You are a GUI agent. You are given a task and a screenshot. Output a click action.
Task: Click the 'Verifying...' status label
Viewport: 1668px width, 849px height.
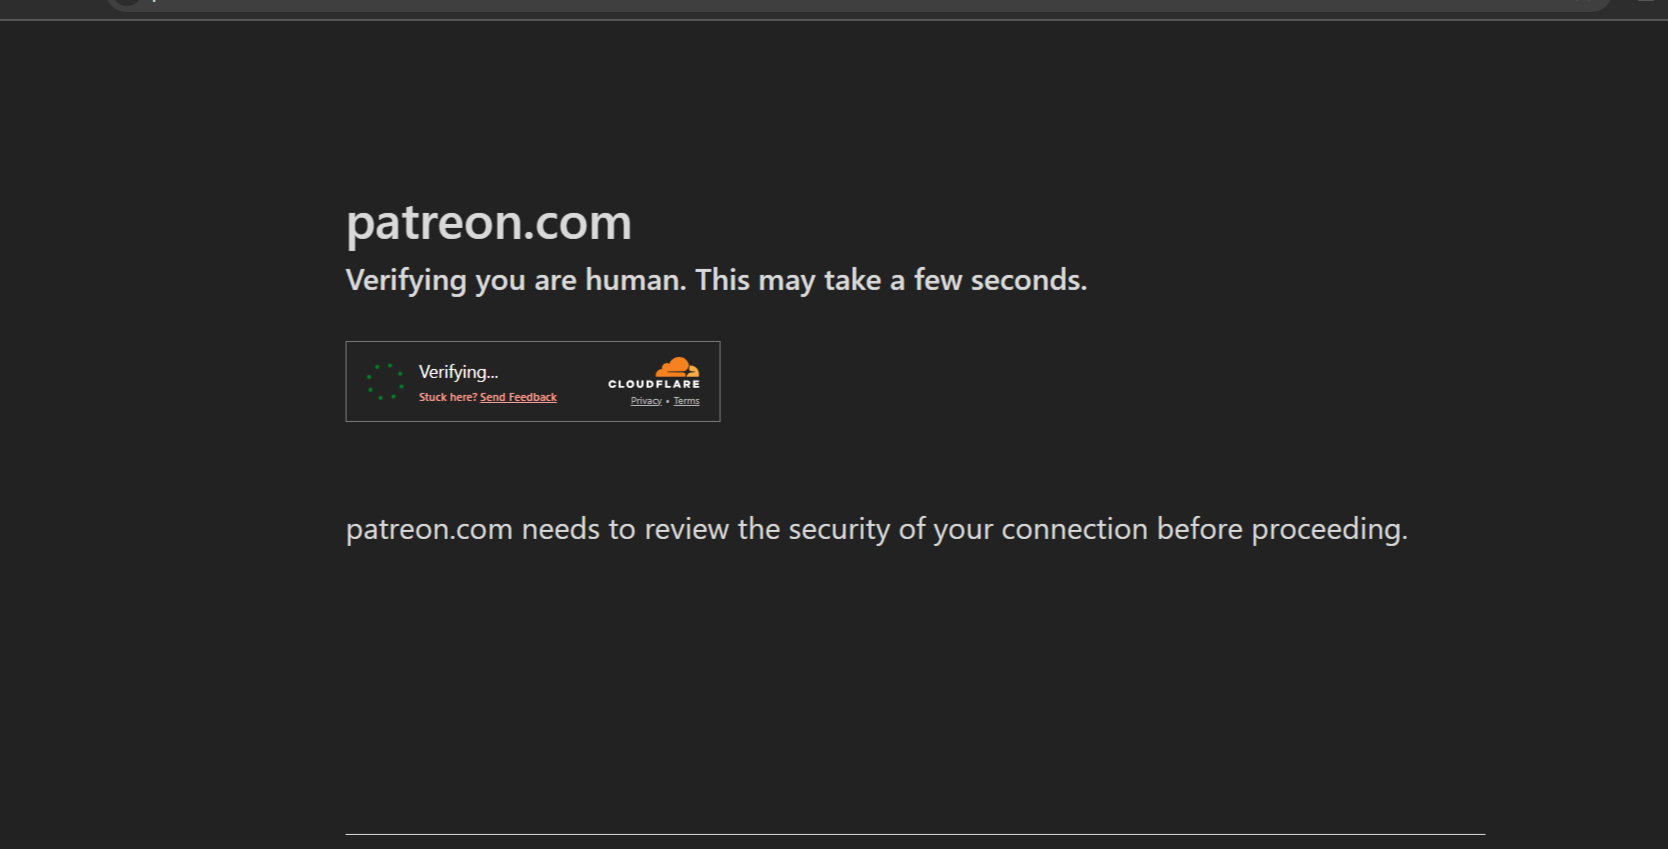(x=458, y=372)
